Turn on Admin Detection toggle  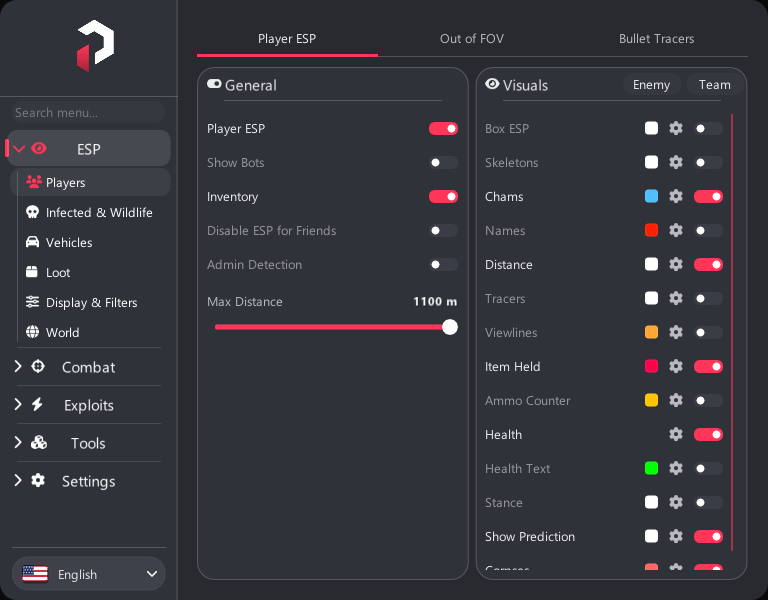[x=443, y=264]
